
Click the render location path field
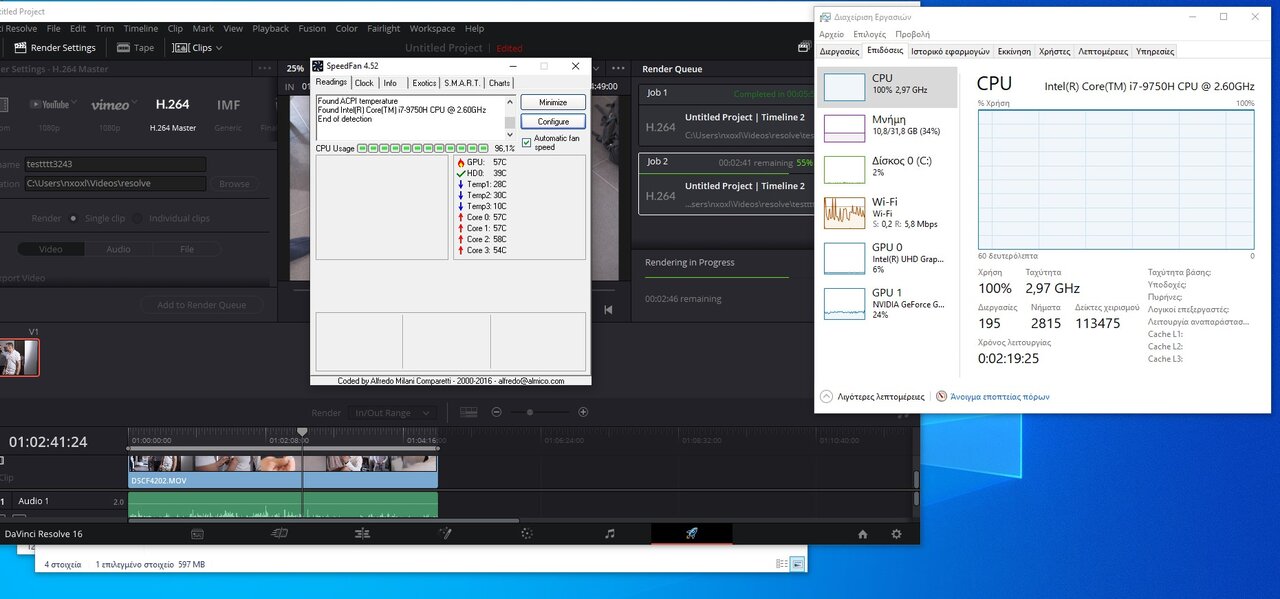click(116, 184)
